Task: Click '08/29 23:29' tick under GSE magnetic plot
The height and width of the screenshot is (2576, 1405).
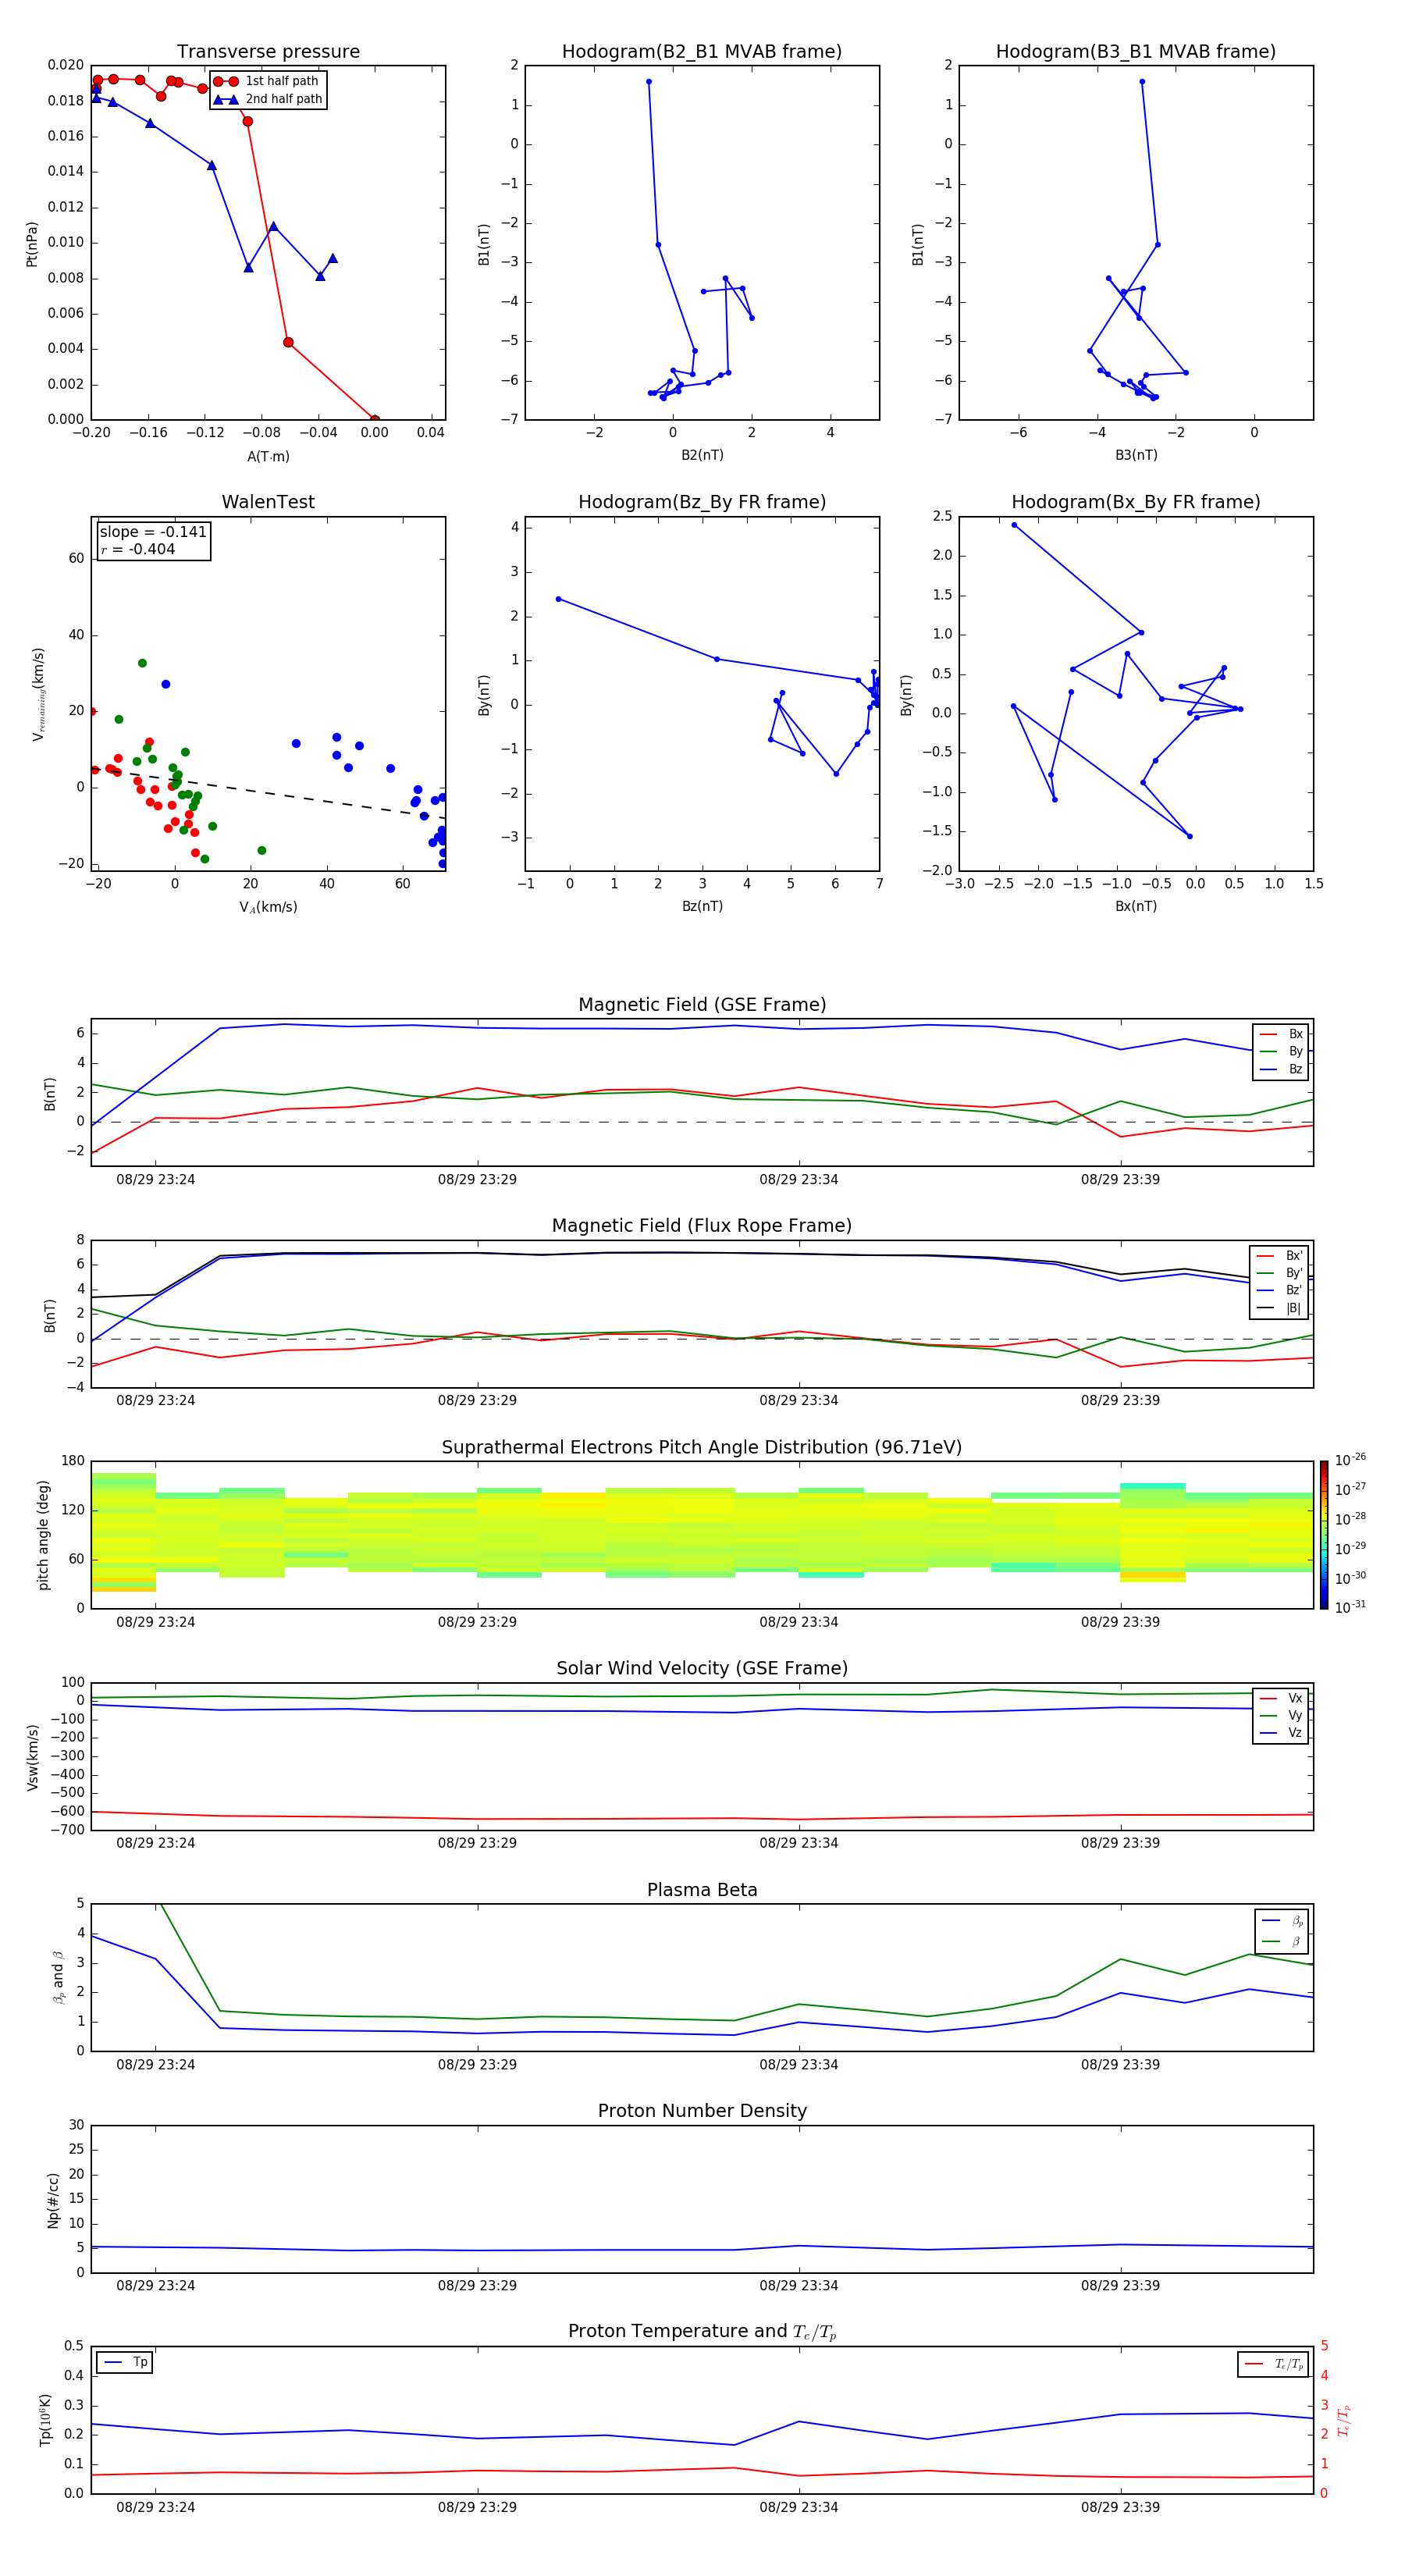Action: click(477, 1180)
